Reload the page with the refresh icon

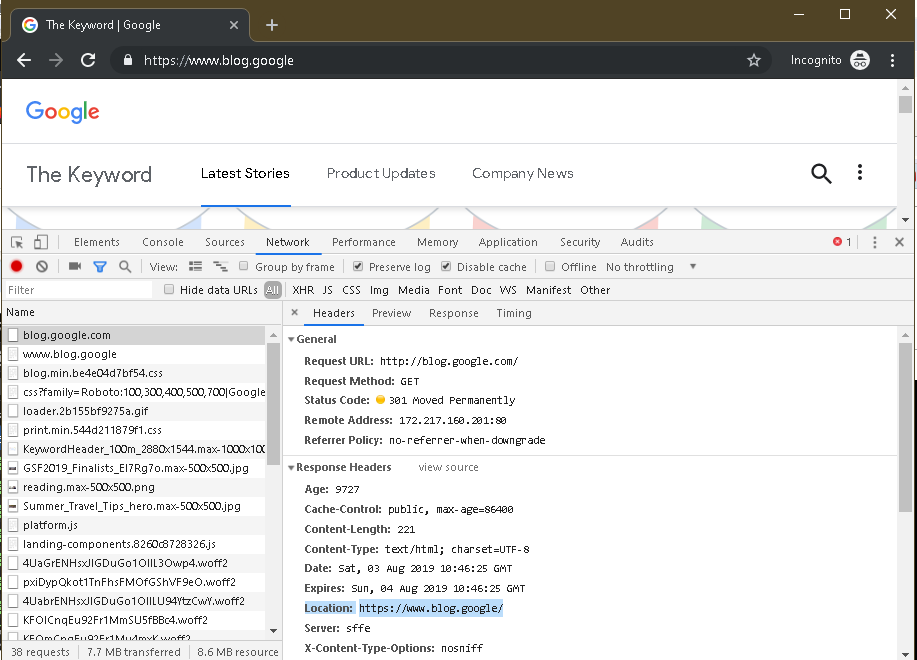[88, 60]
